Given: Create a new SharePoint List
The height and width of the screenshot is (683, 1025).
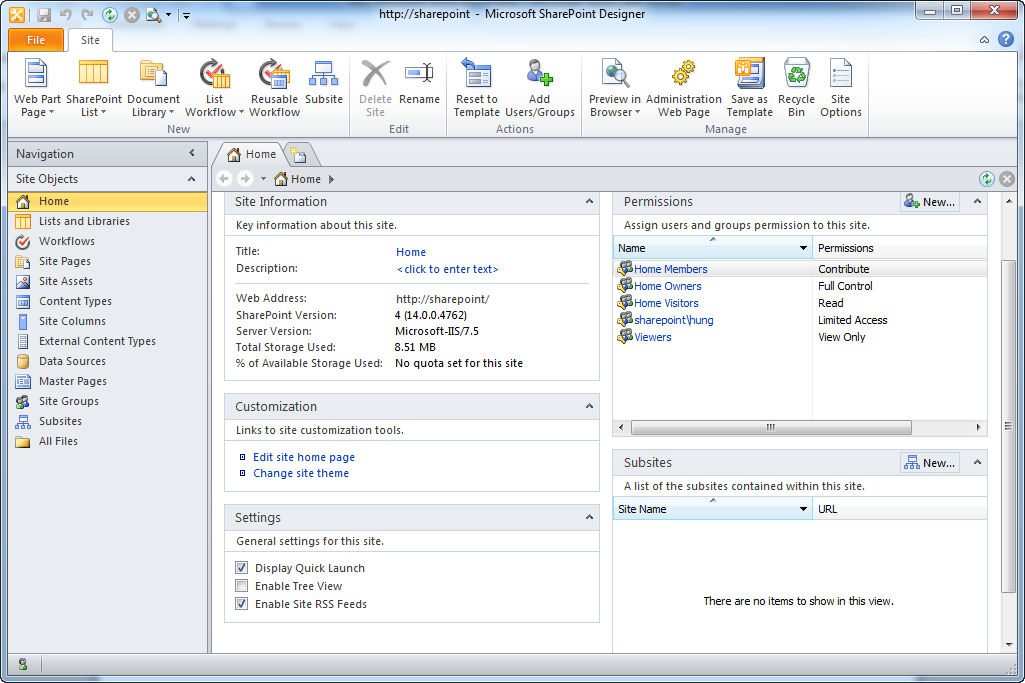Looking at the screenshot, I should [93, 88].
